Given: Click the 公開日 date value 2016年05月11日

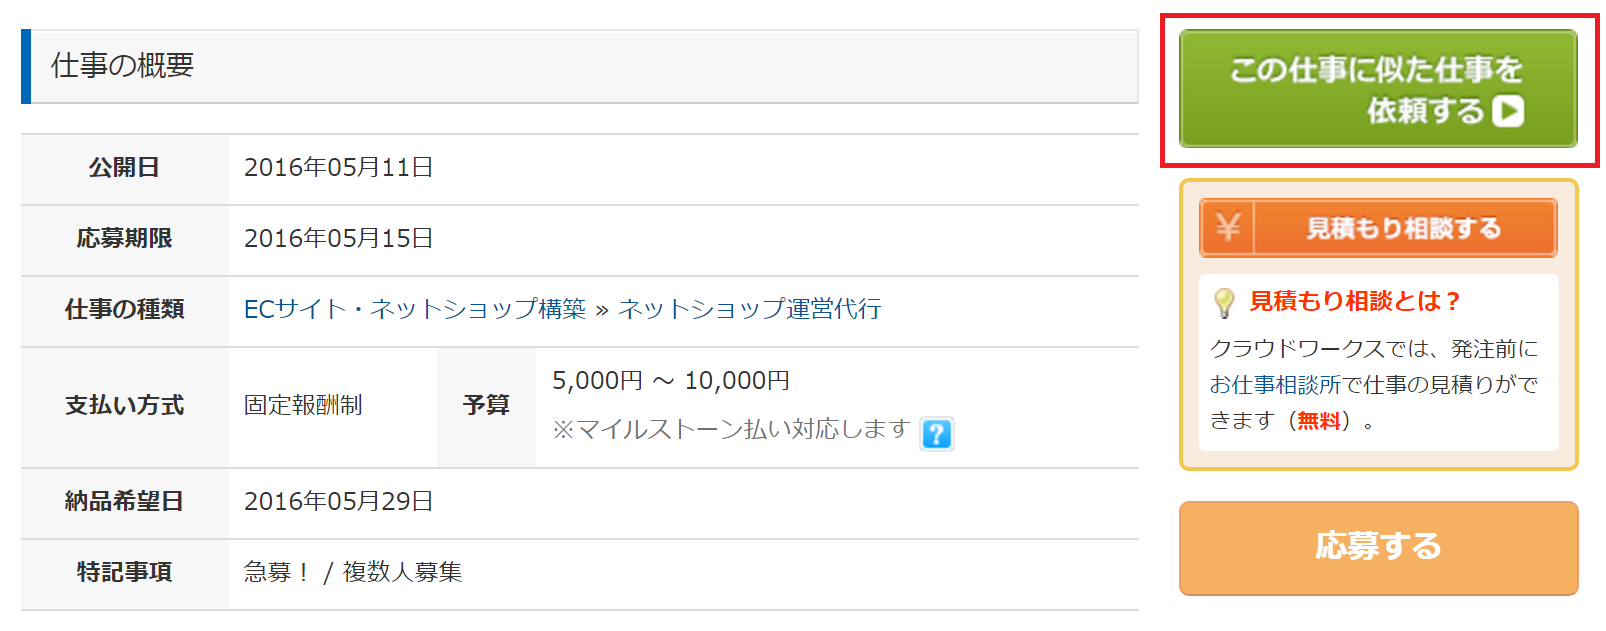Looking at the screenshot, I should (339, 167).
